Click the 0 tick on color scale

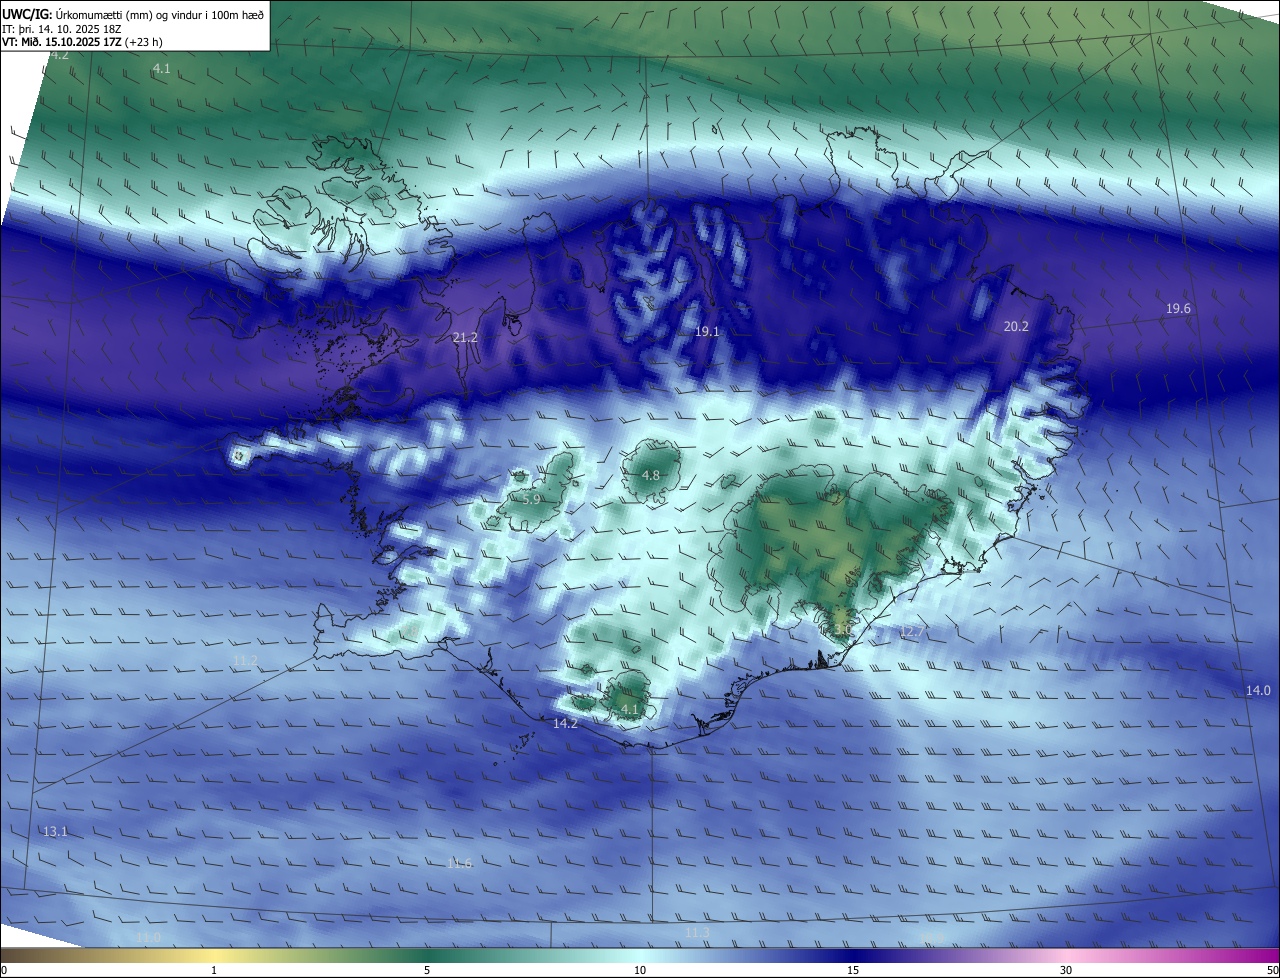[4, 970]
